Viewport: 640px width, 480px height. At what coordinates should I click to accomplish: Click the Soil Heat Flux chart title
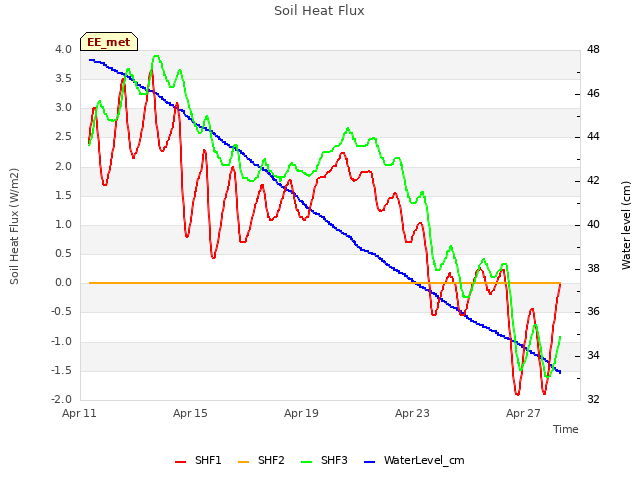click(x=319, y=11)
